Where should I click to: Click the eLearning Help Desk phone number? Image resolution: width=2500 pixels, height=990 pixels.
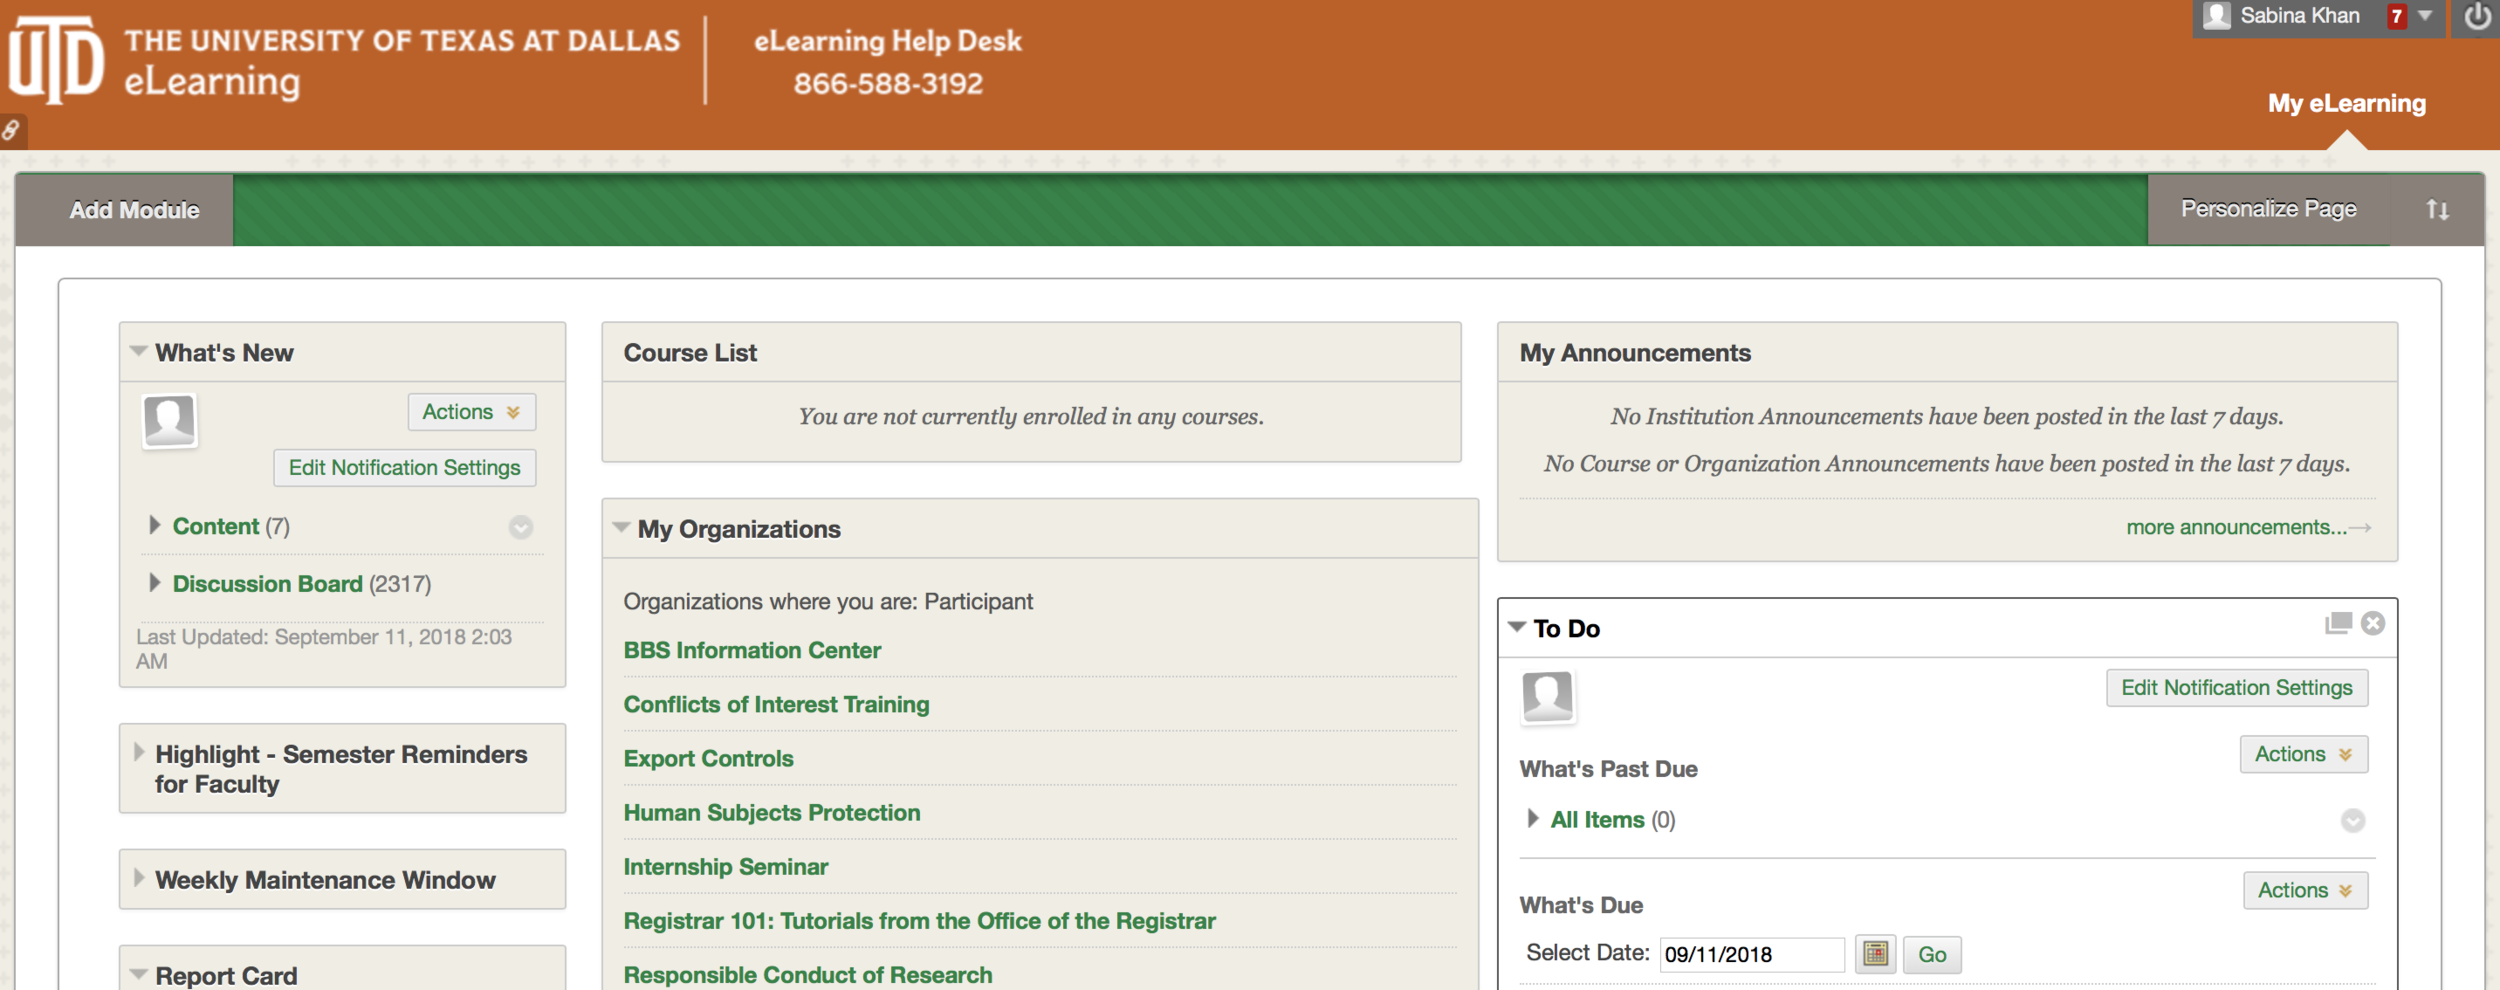(888, 83)
